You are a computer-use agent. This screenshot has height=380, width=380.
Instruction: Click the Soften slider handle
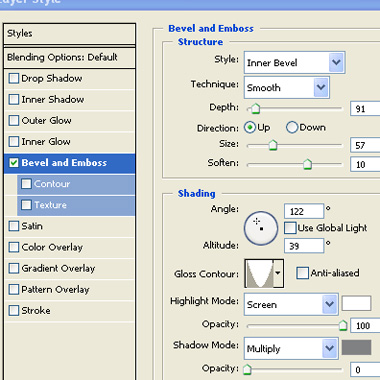[x=307, y=164]
